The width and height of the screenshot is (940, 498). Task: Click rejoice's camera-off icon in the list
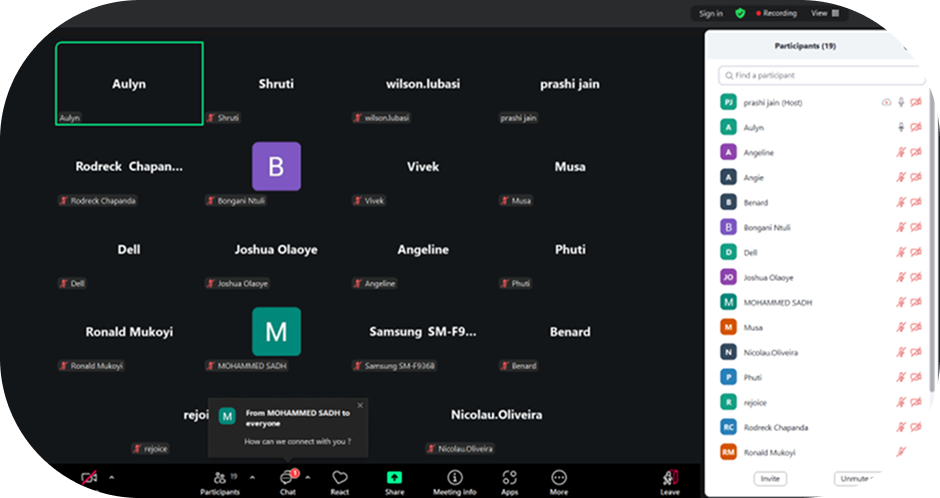point(916,402)
